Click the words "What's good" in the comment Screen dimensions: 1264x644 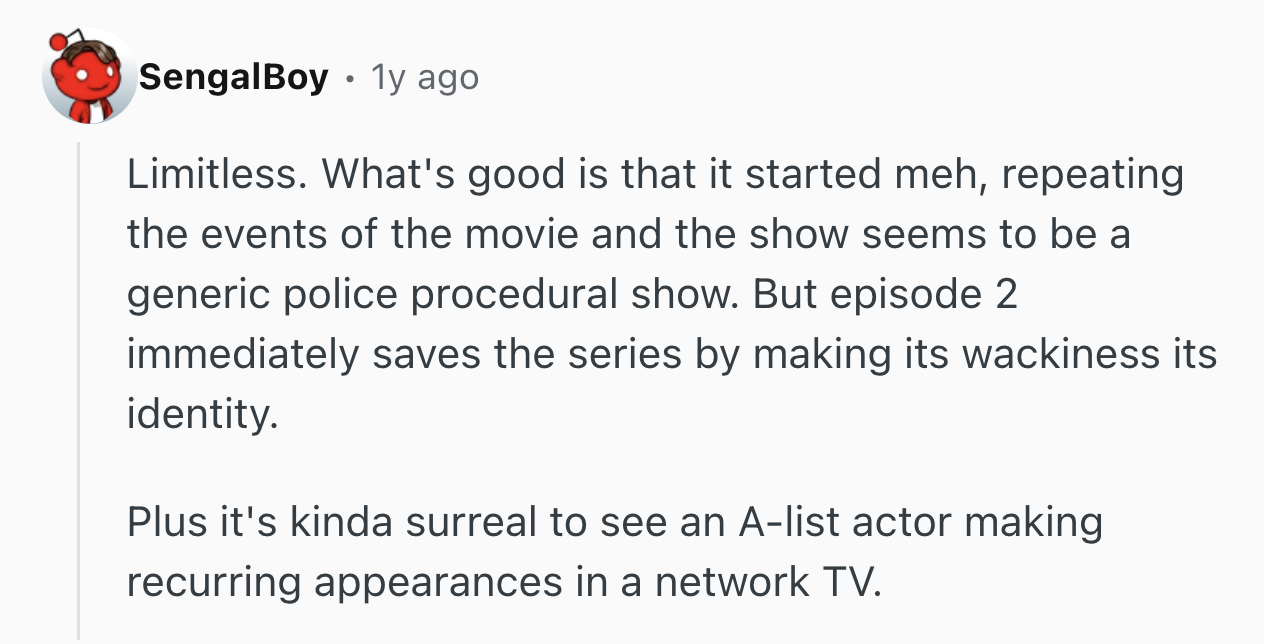point(429,175)
